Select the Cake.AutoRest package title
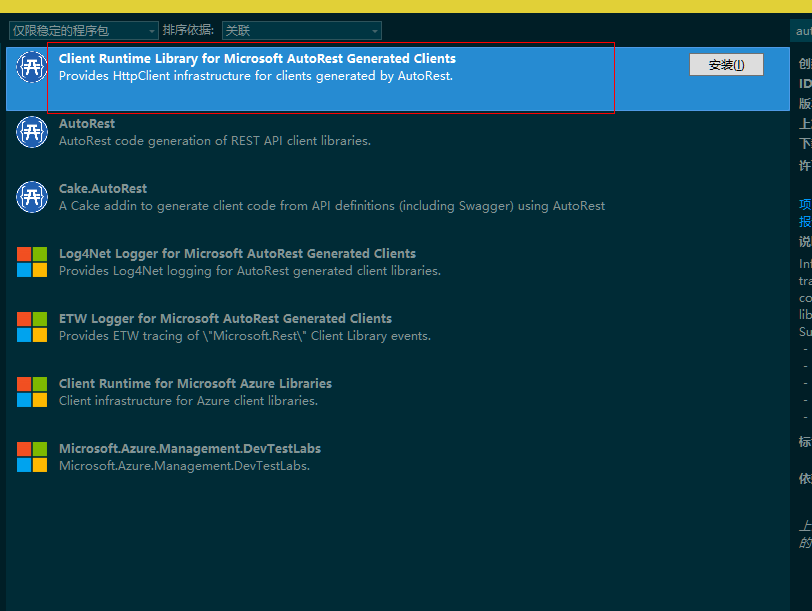The width and height of the screenshot is (812, 611). pos(103,188)
